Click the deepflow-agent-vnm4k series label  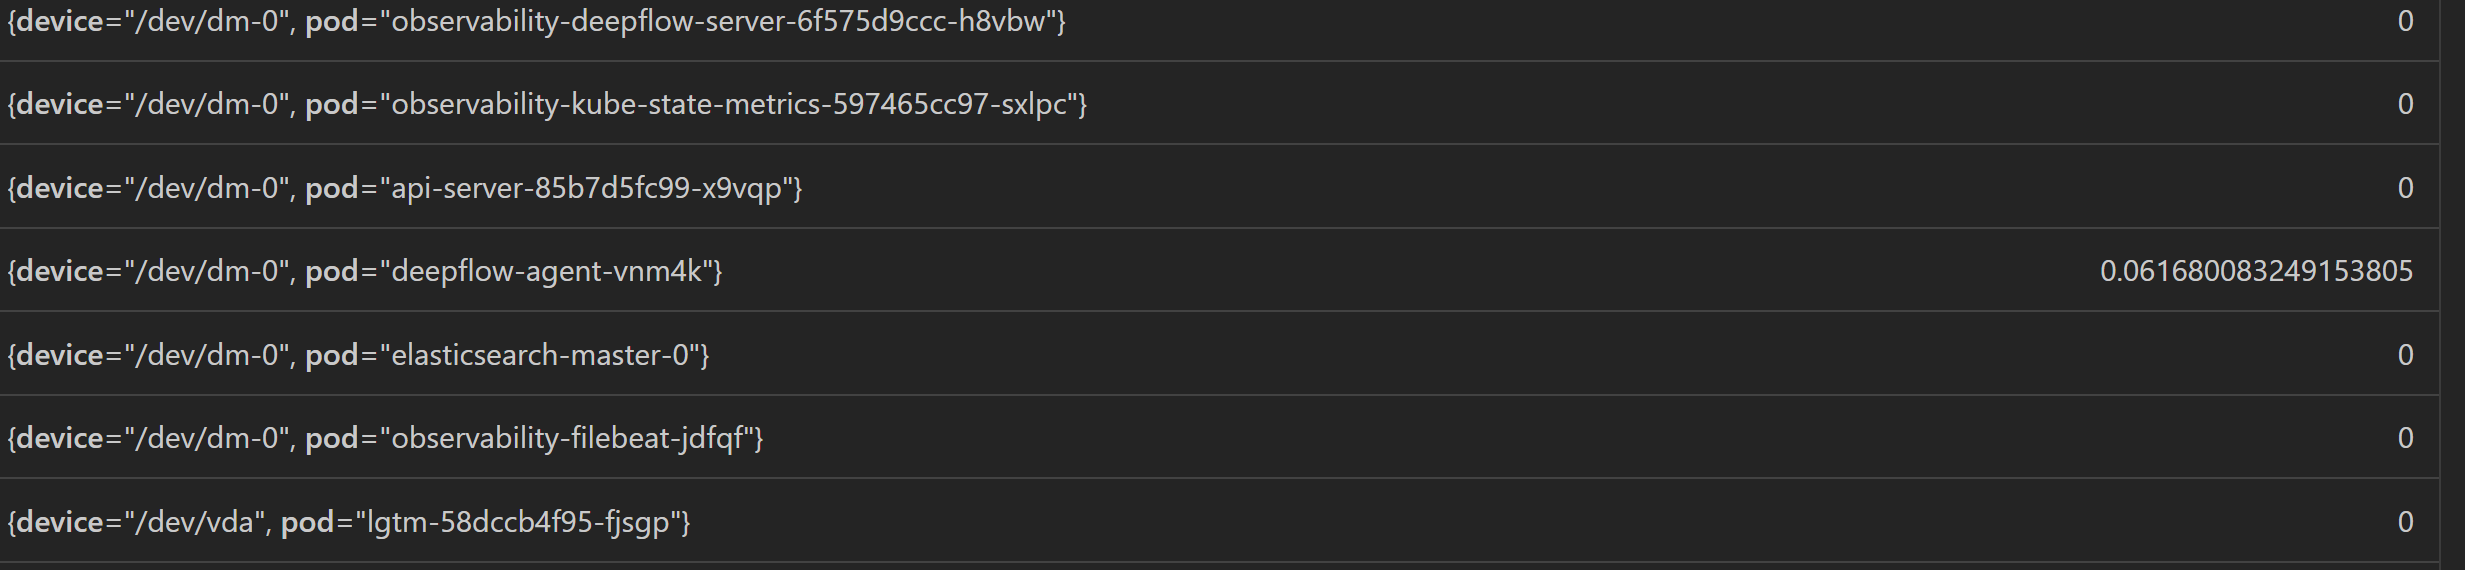point(364,271)
